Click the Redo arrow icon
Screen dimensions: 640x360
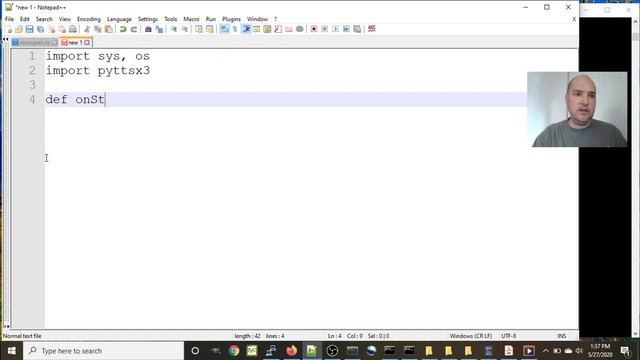coord(133,29)
